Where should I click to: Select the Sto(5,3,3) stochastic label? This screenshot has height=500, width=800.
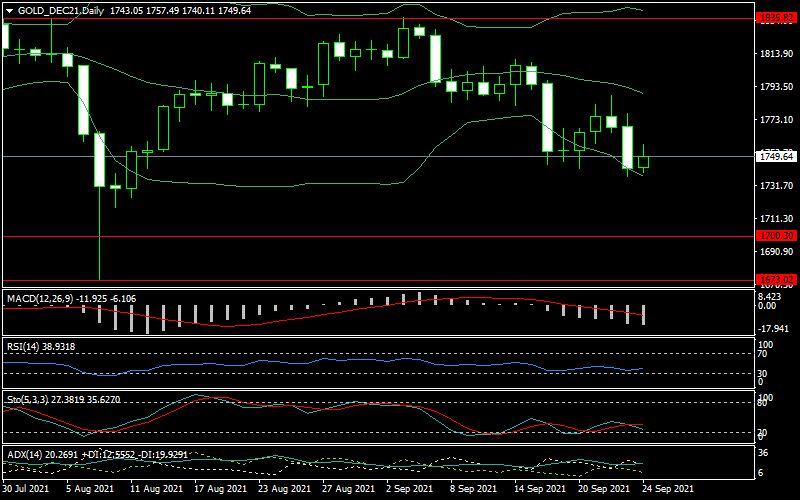coord(27,397)
